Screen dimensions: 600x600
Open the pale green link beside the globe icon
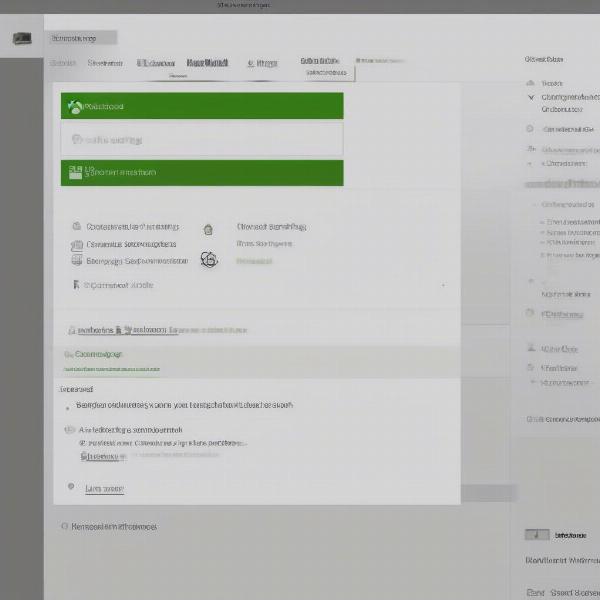pyautogui.click(x=254, y=261)
